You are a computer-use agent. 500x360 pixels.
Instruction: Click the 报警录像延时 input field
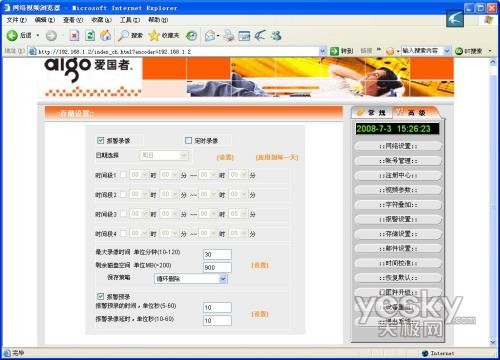coord(217,320)
